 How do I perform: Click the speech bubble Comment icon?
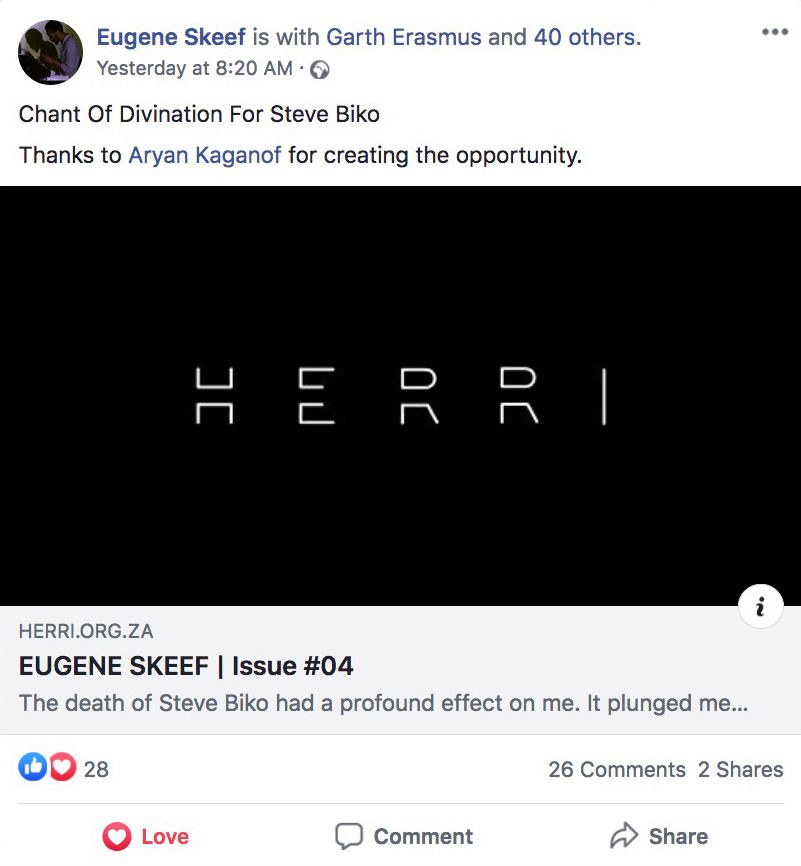(x=349, y=836)
